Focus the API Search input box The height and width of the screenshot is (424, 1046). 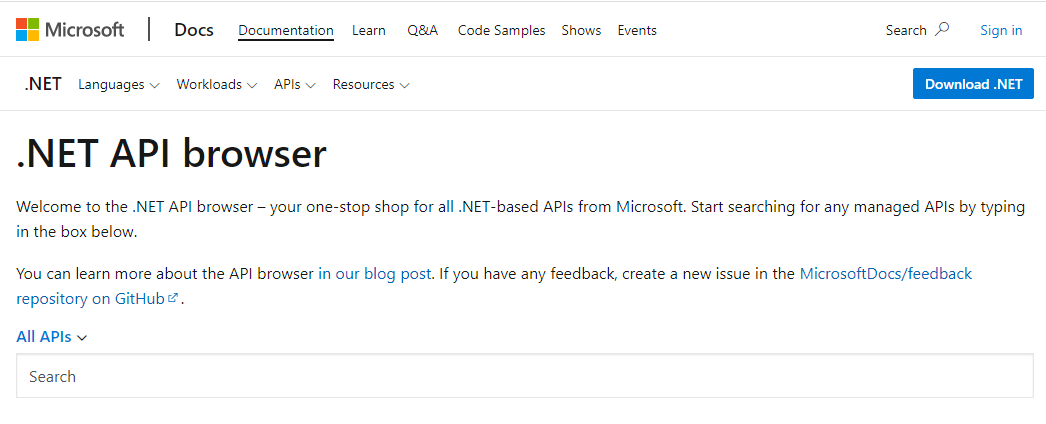coord(524,376)
